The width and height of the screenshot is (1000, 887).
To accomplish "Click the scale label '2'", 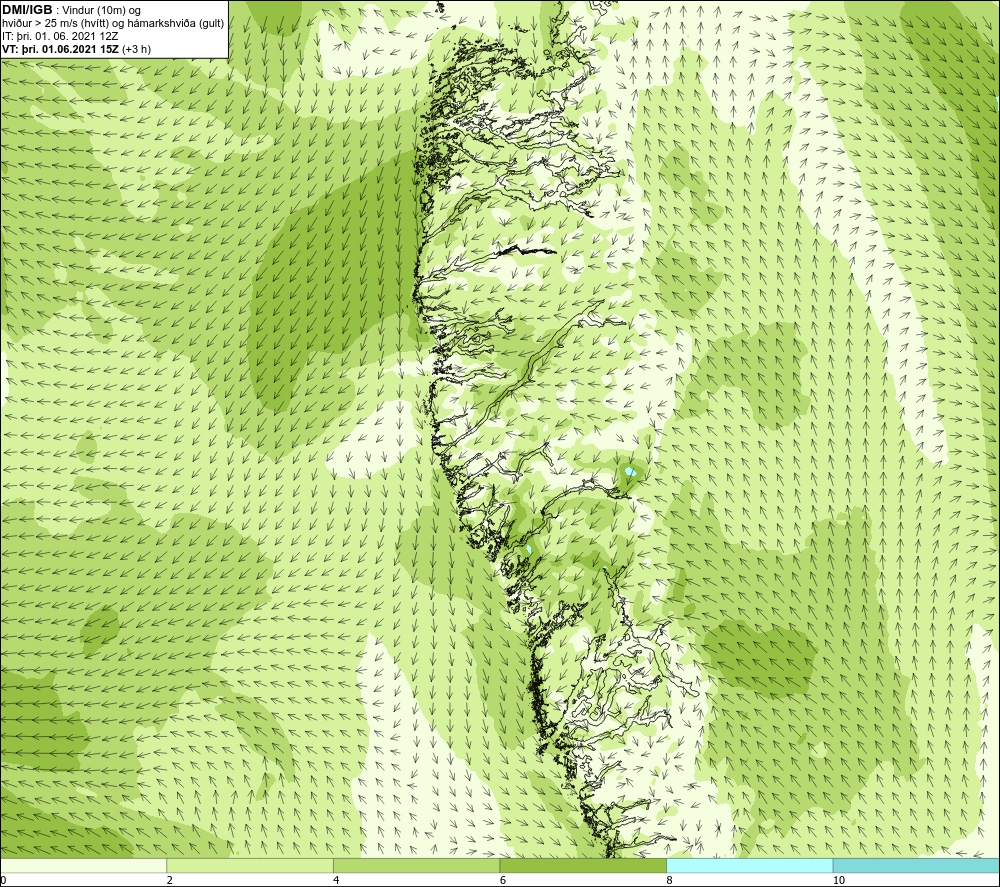I will 170,880.
